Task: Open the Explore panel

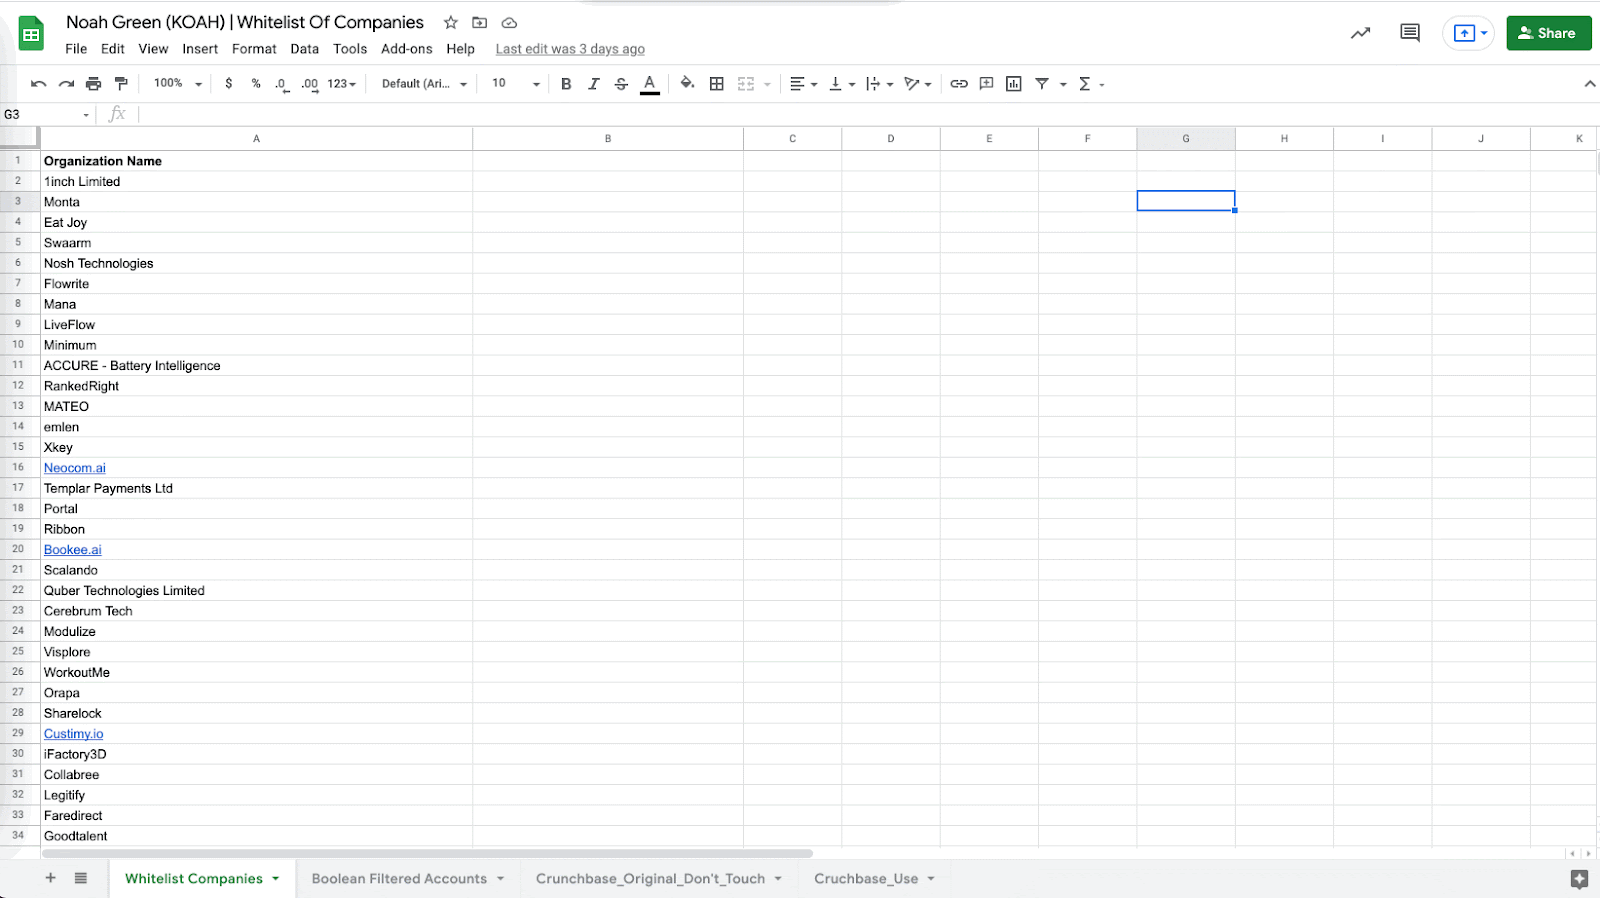Action: pyautogui.click(x=1579, y=879)
